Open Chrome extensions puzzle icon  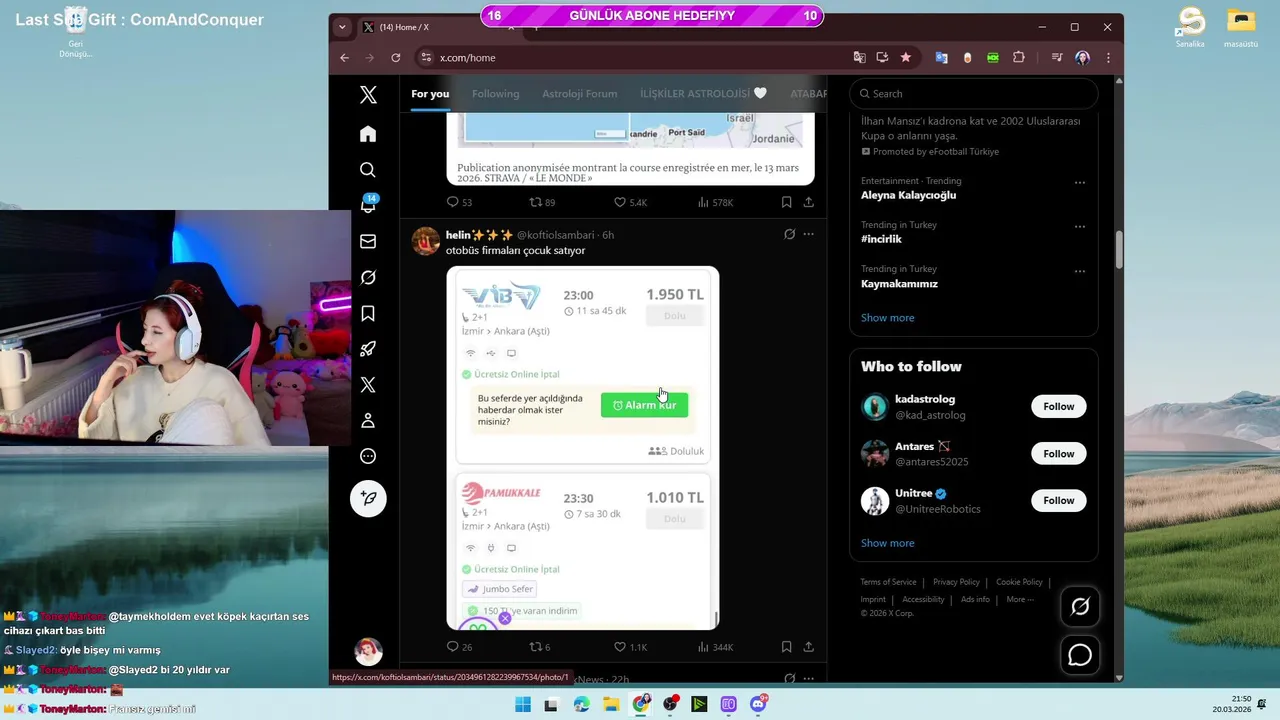click(1019, 58)
